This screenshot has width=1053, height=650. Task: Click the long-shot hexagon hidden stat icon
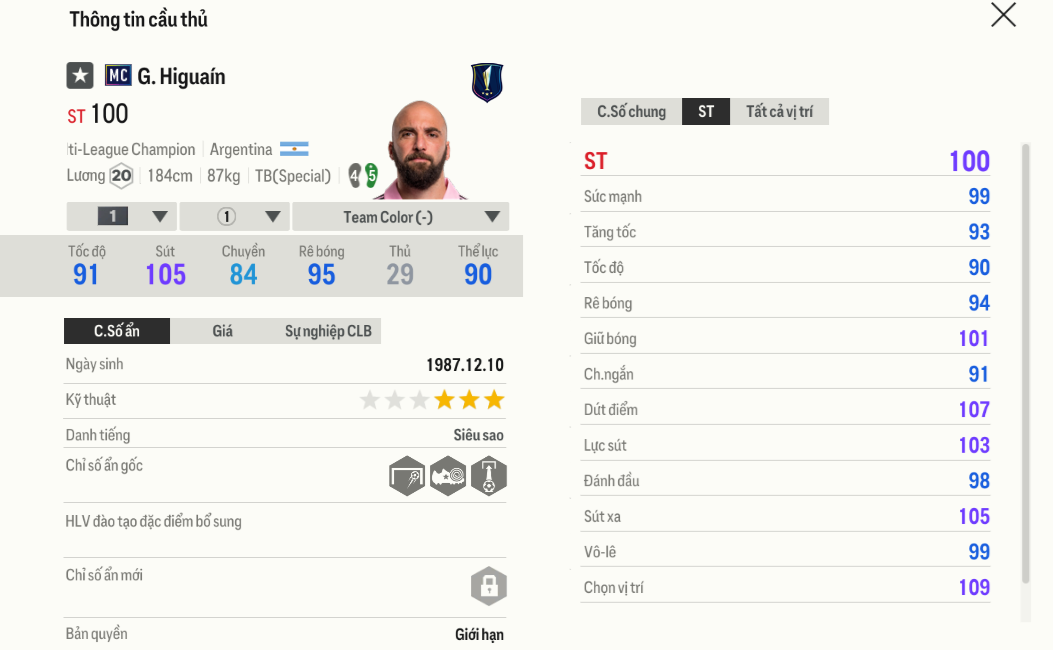pyautogui.click(x=406, y=475)
